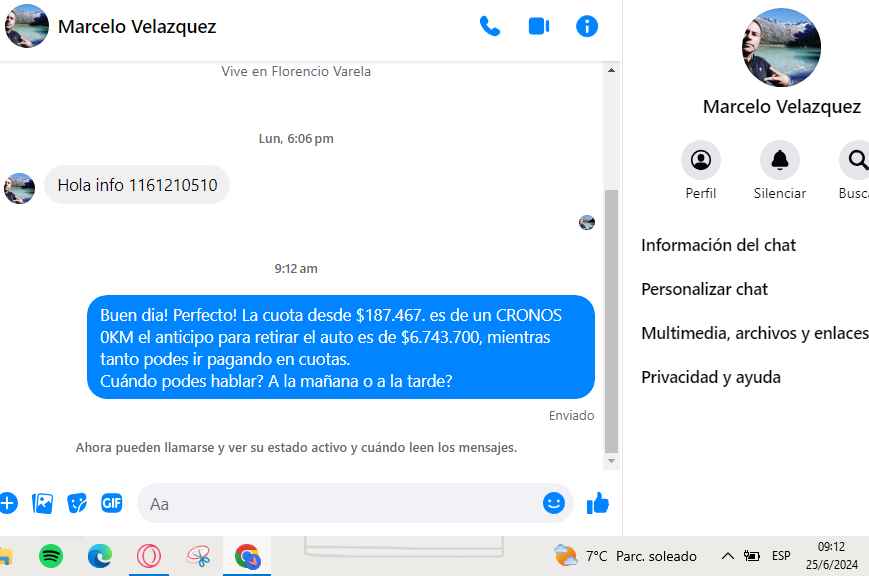Click the chat scrollbar up arrow

[611, 70]
